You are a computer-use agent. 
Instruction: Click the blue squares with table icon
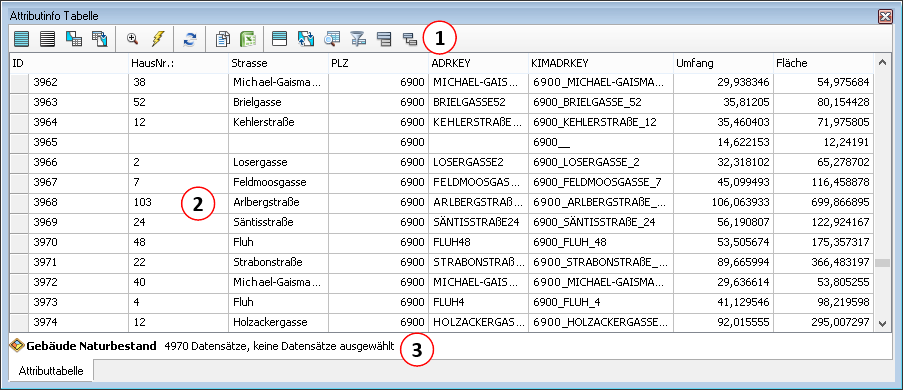click(74, 39)
